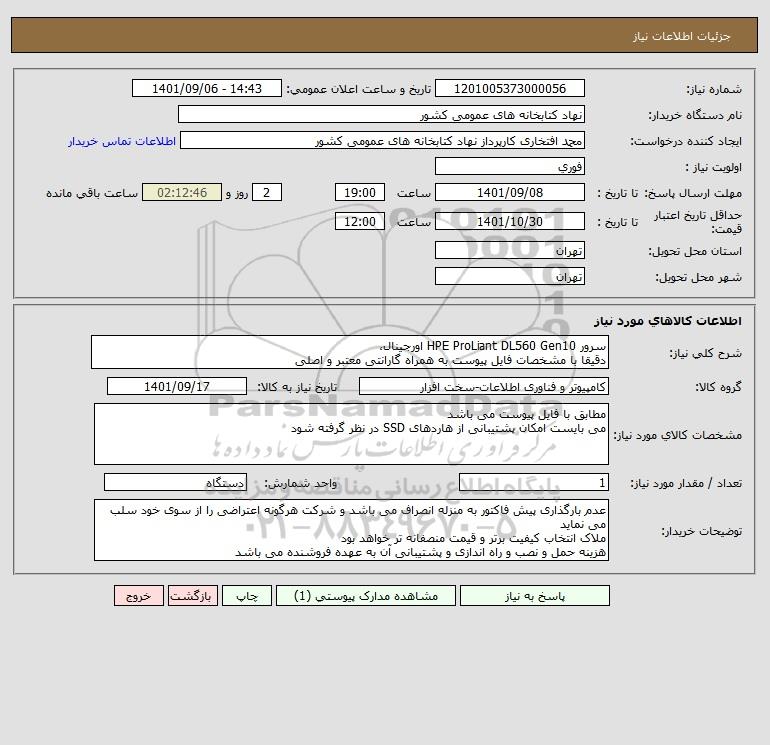This screenshot has height=745, width=770.
Task: Click the 'تعداد / مقدار مورد نیاز:' label
Action: 686,483
